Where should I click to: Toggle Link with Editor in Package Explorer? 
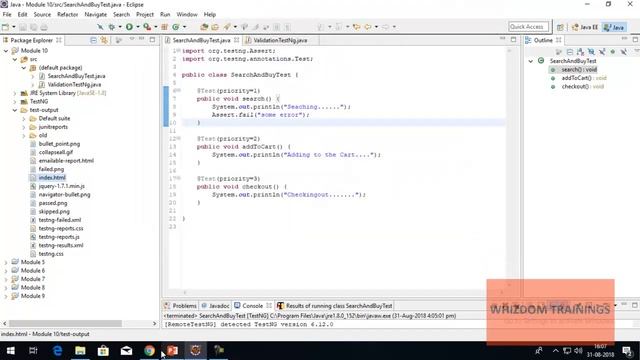pos(104,40)
